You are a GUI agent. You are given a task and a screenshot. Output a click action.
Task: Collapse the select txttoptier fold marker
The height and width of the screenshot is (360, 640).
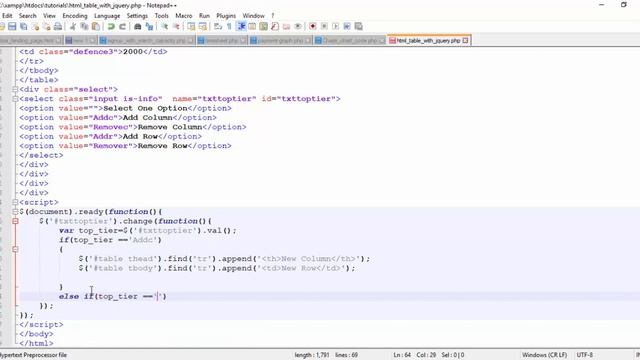[x=15, y=98]
